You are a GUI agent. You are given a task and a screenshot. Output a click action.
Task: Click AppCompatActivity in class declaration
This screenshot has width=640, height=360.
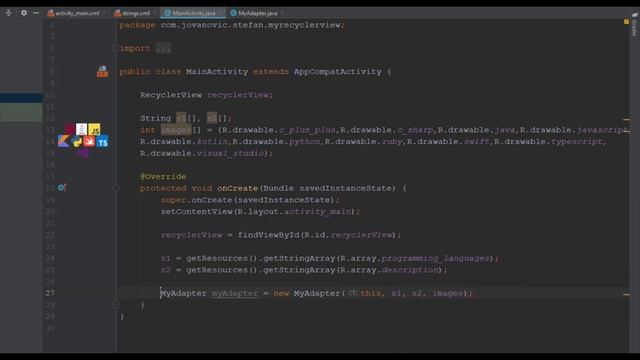click(338, 72)
